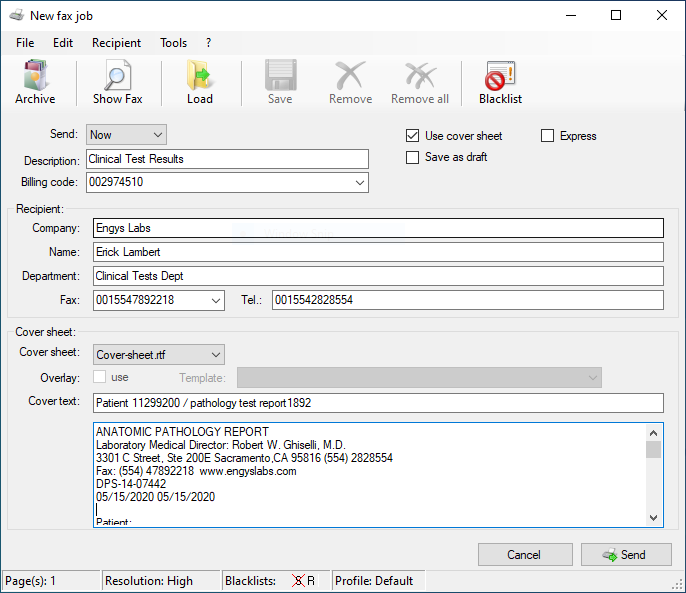This screenshot has width=686, height=593.
Task: Open the Tools menu
Action: (x=173, y=43)
